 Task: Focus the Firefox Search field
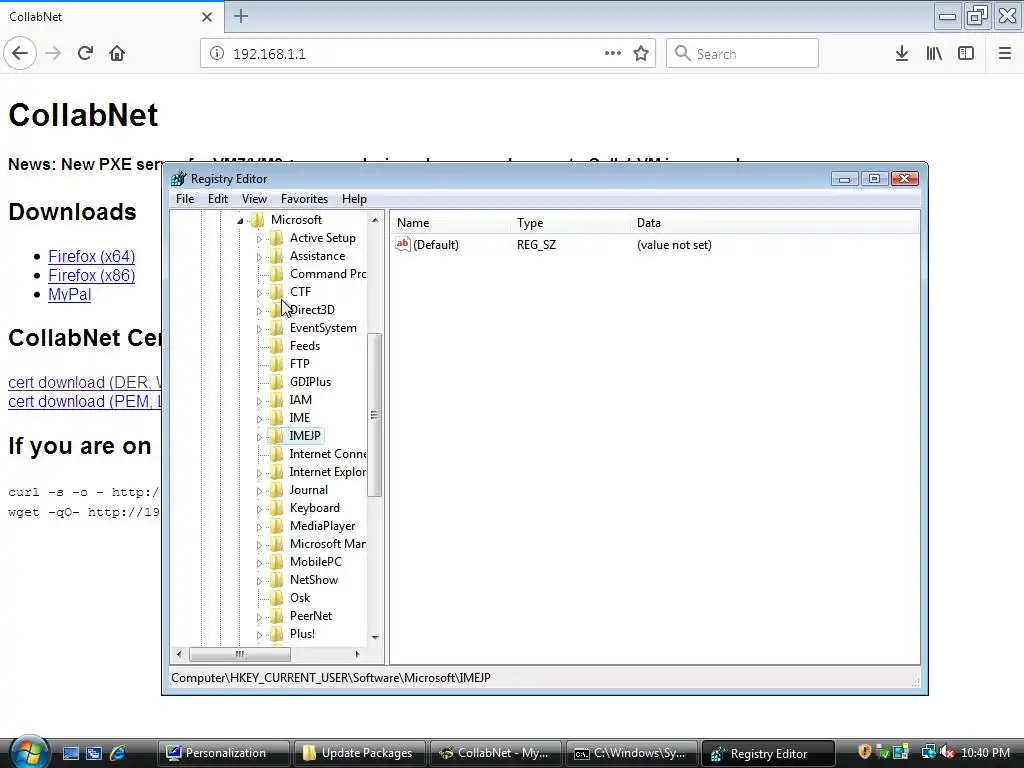click(742, 54)
